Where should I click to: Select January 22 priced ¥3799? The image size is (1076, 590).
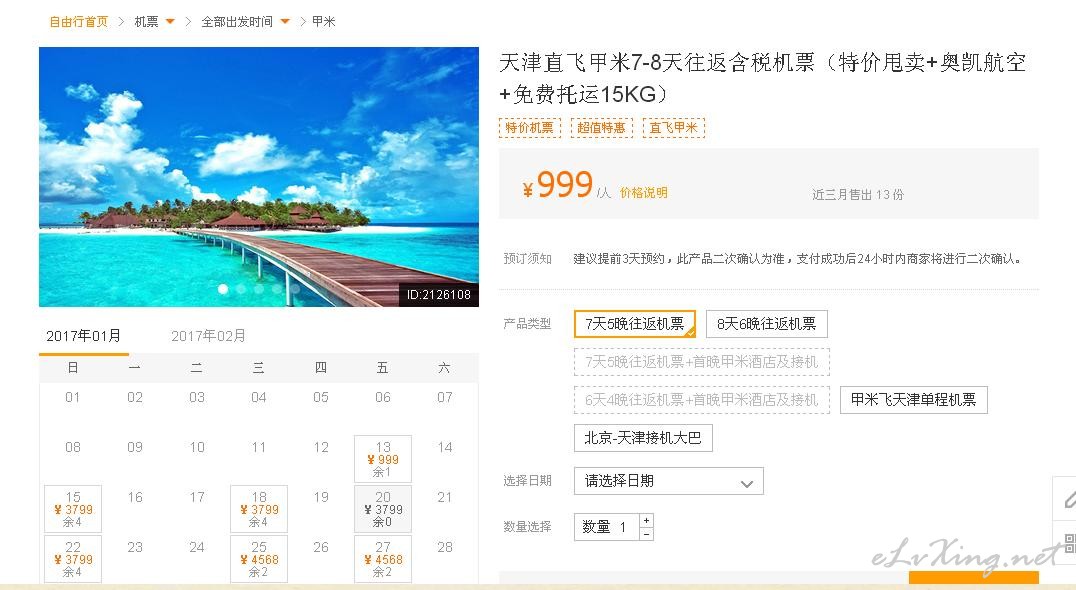point(73,559)
